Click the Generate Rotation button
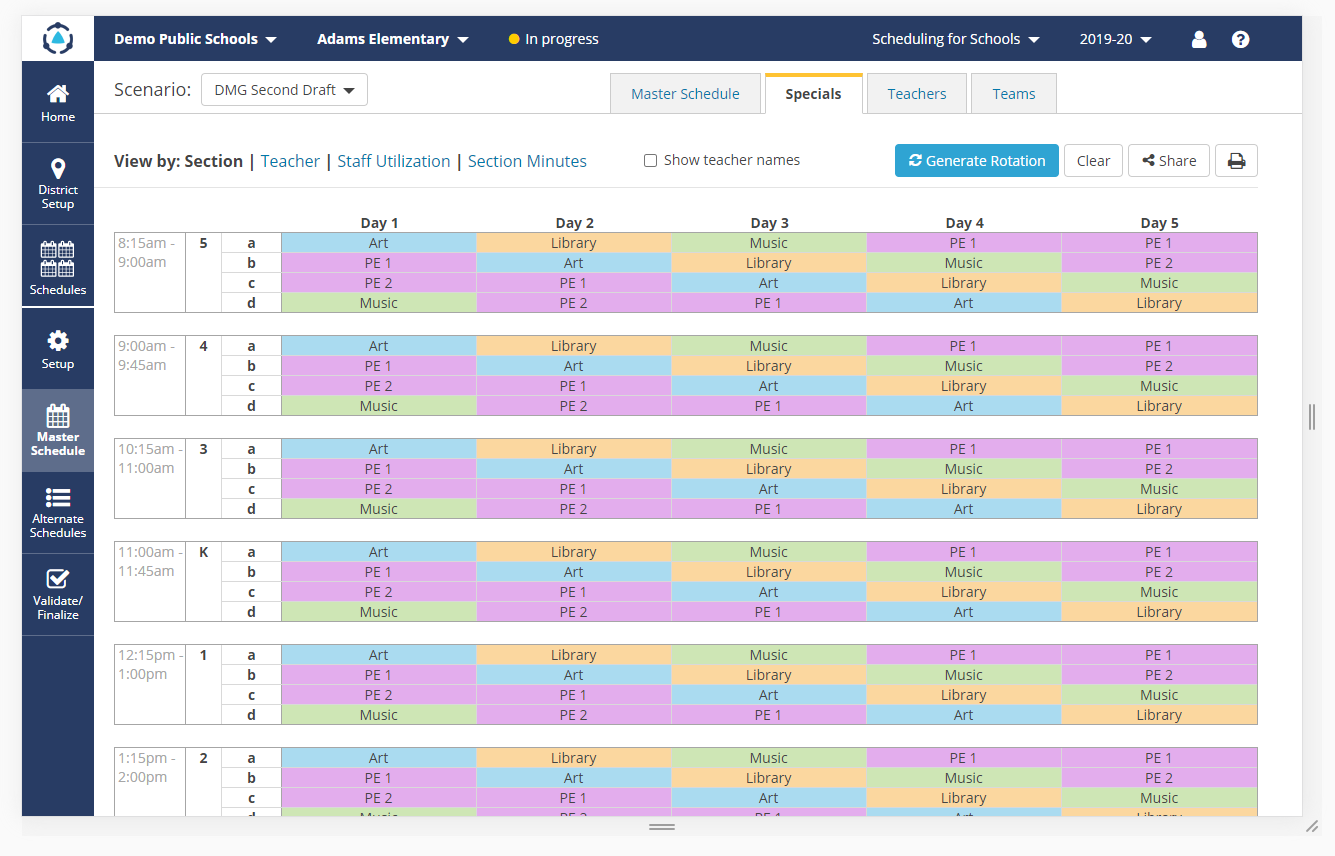Image resolution: width=1335 pixels, height=856 pixels. [x=976, y=160]
